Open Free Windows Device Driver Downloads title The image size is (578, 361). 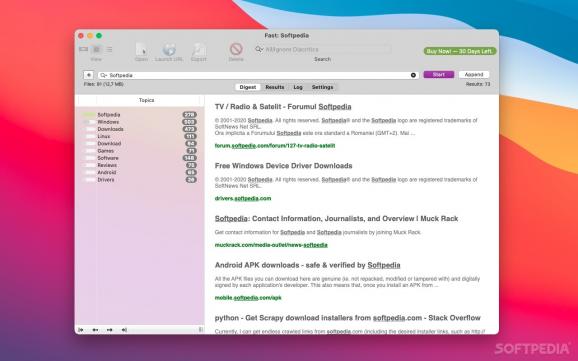(283, 166)
